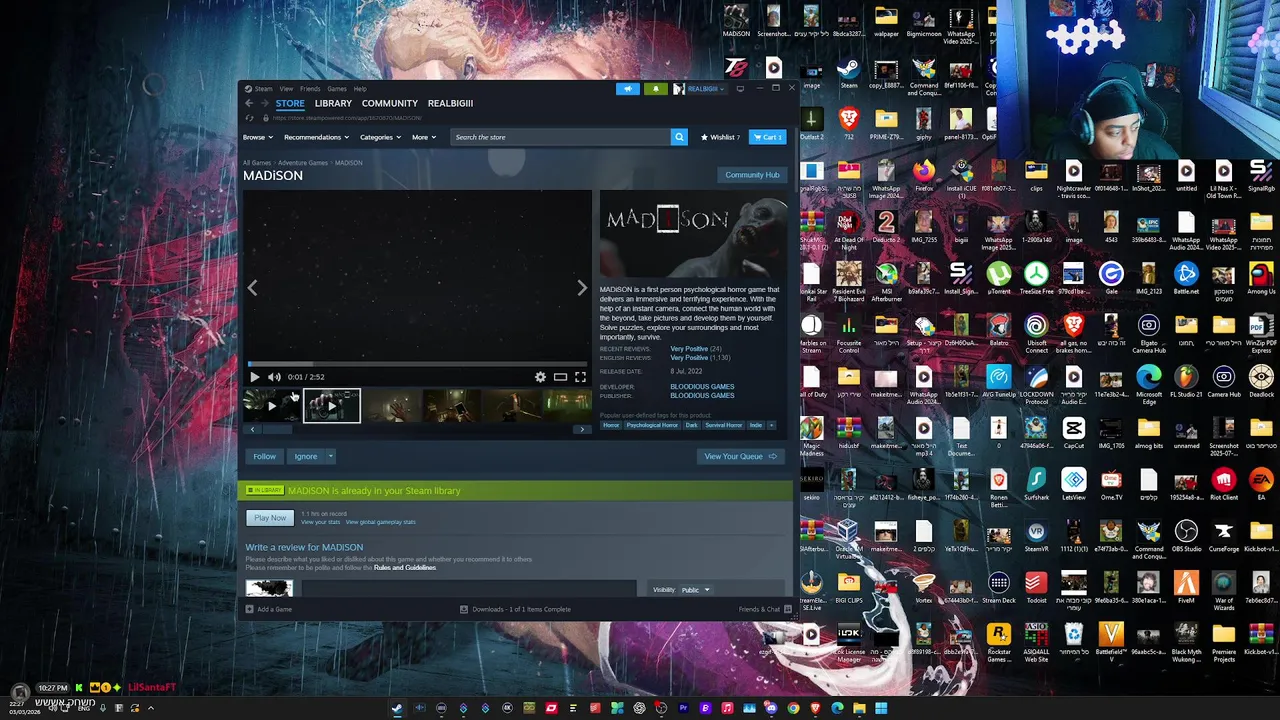Open the Visibility Public dropdown
Viewport: 1280px width, 720px height.
(696, 590)
